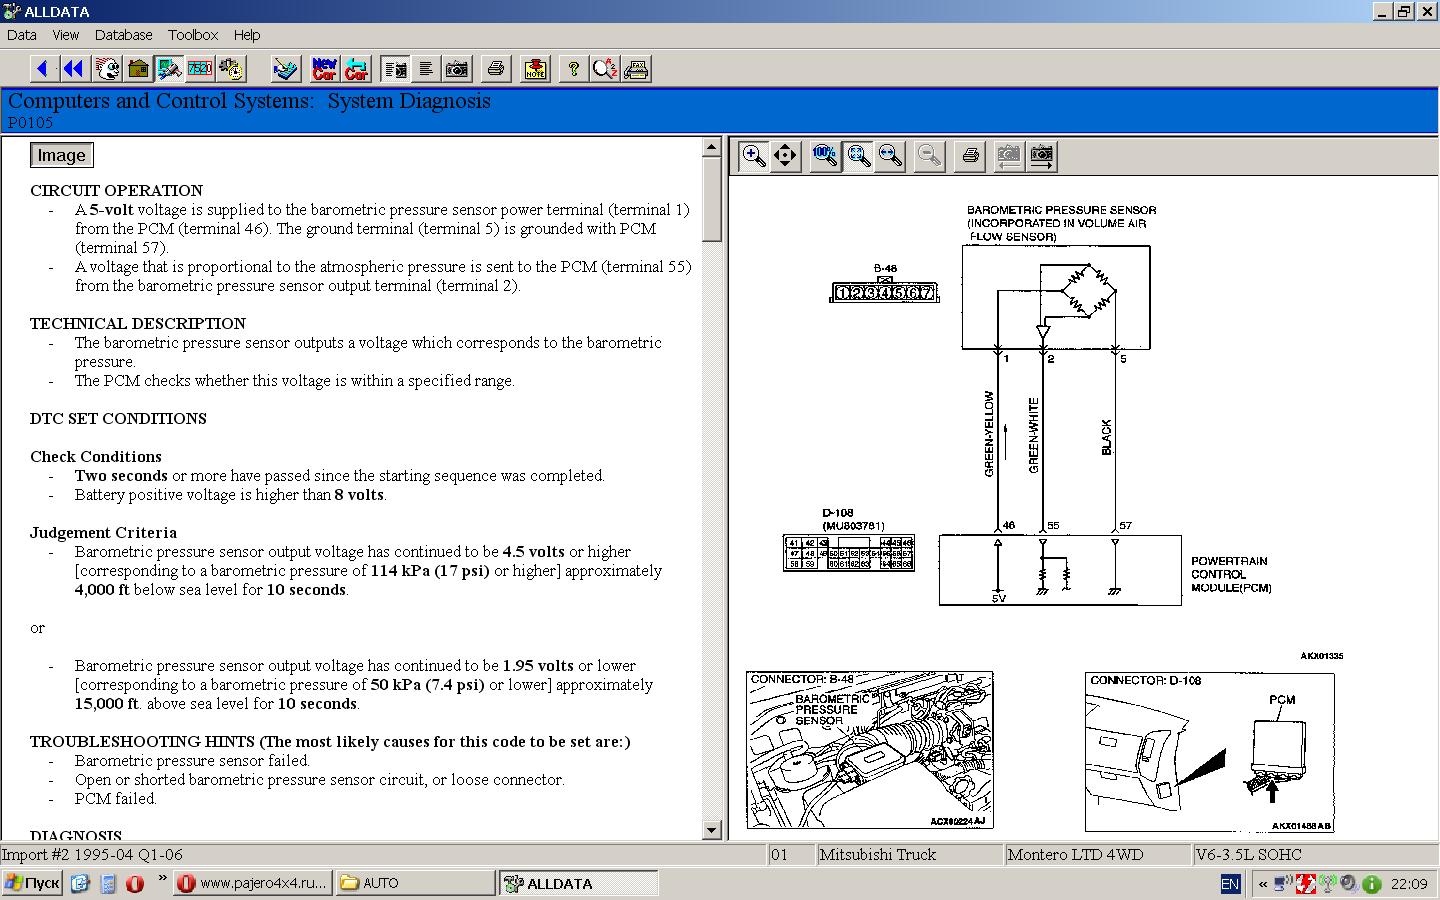
Task: Click the single-arrow Back toolbar button
Action: click(x=42, y=69)
